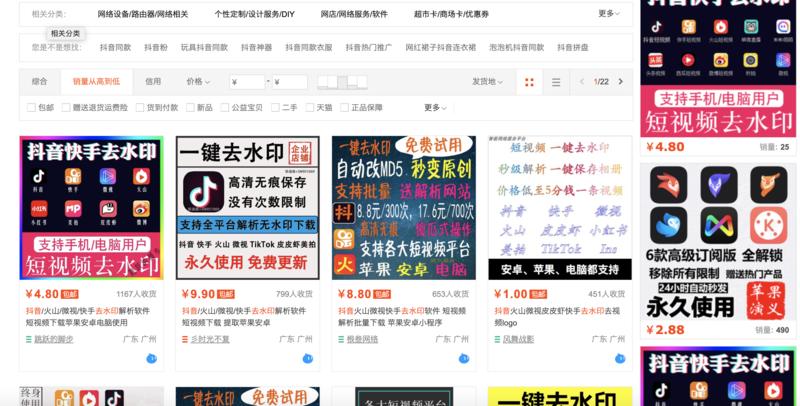
Task: Visit shop 跳跃的脚步
Action: (x=54, y=339)
